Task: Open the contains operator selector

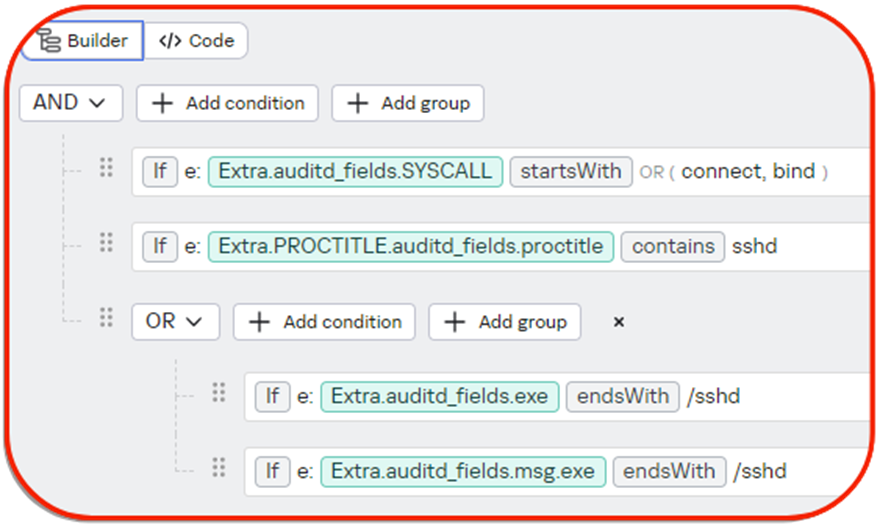Action: [673, 246]
